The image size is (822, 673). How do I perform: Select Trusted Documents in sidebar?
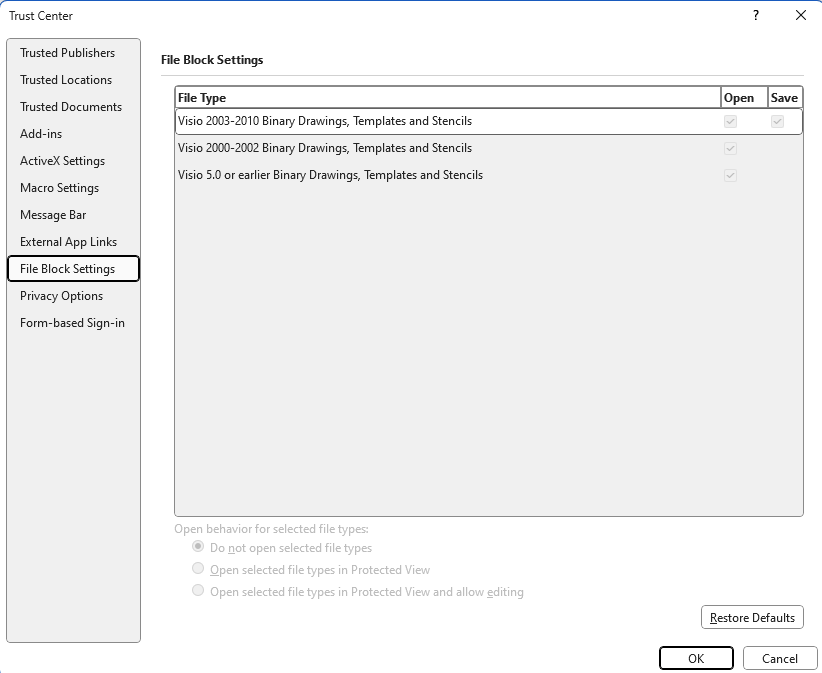coord(73,107)
